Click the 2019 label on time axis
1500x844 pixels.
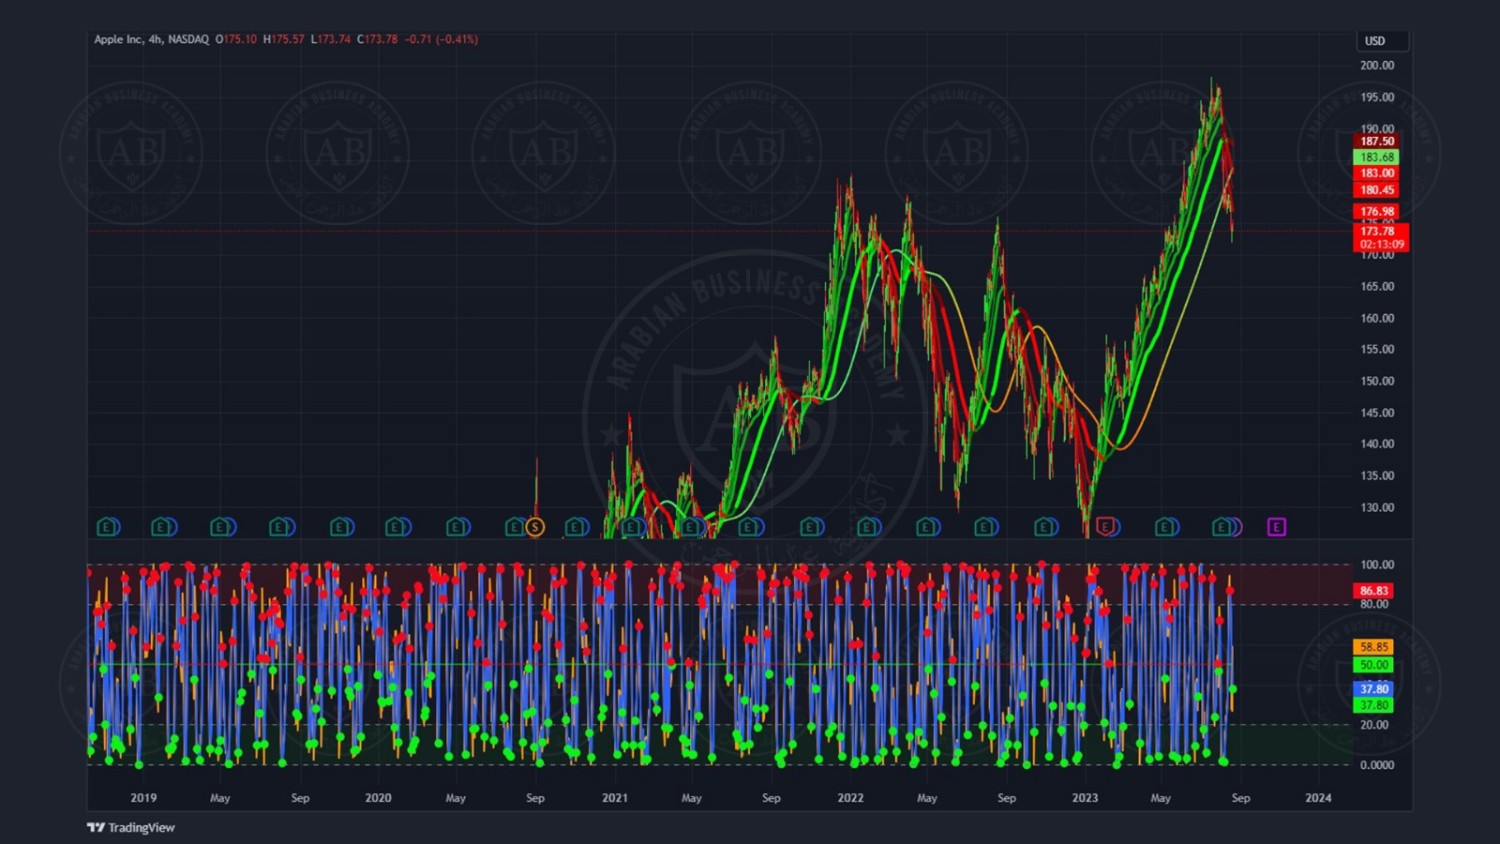143,798
